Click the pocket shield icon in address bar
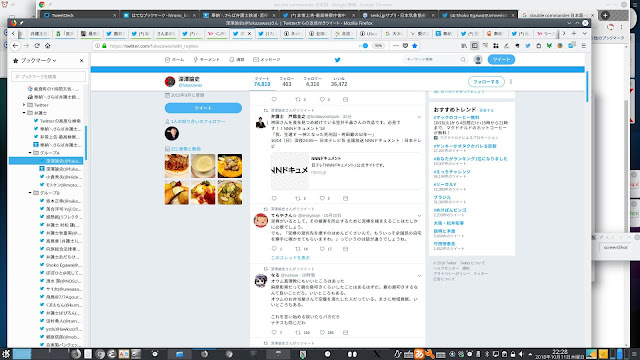Viewport: 640px width, 360px height. tap(405, 46)
